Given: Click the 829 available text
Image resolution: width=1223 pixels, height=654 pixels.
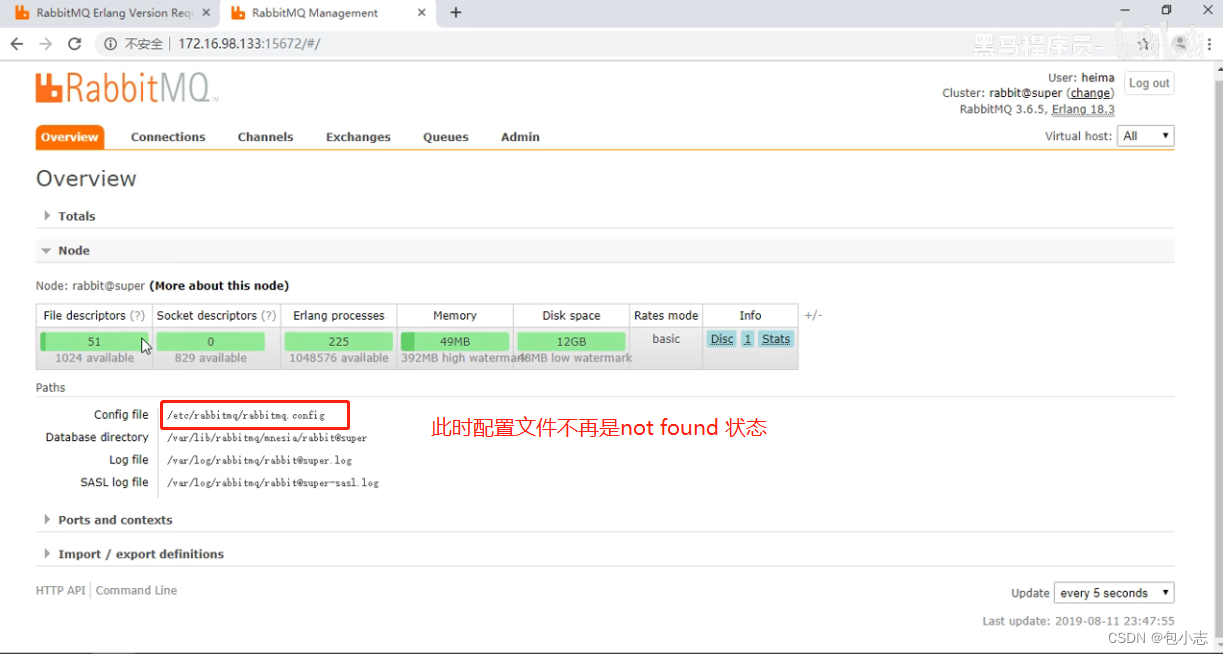Looking at the screenshot, I should pos(210,358).
